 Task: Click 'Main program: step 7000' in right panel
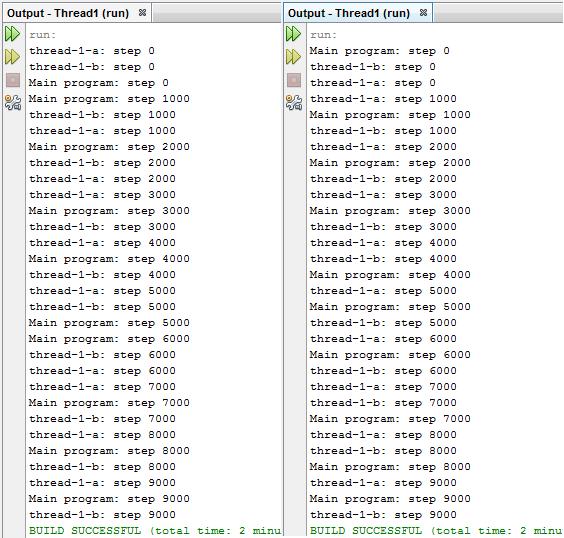coord(390,419)
